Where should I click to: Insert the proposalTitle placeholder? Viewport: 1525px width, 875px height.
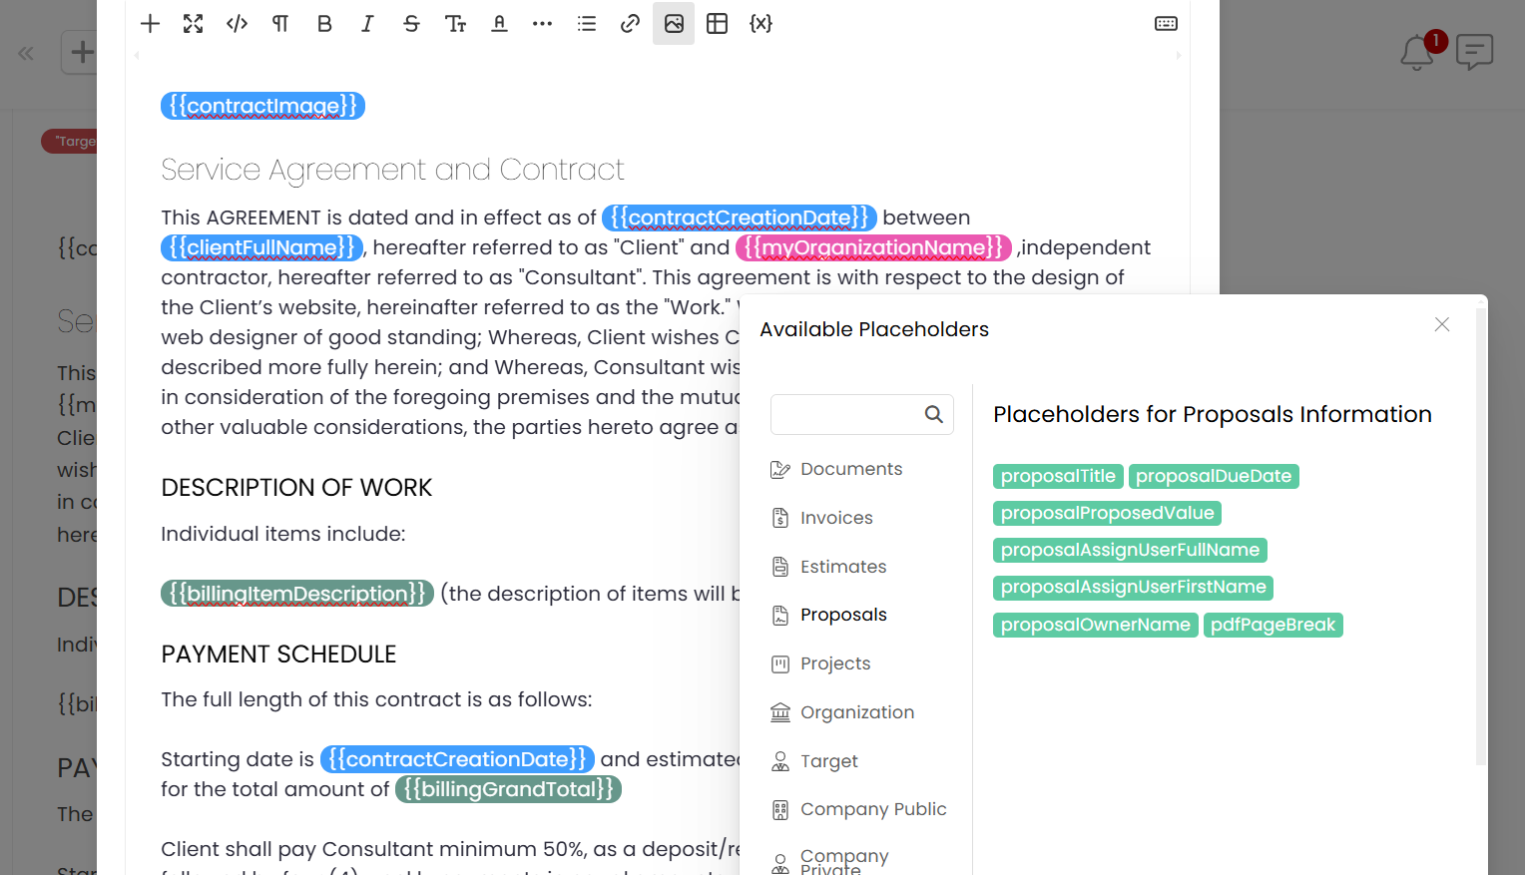point(1057,476)
